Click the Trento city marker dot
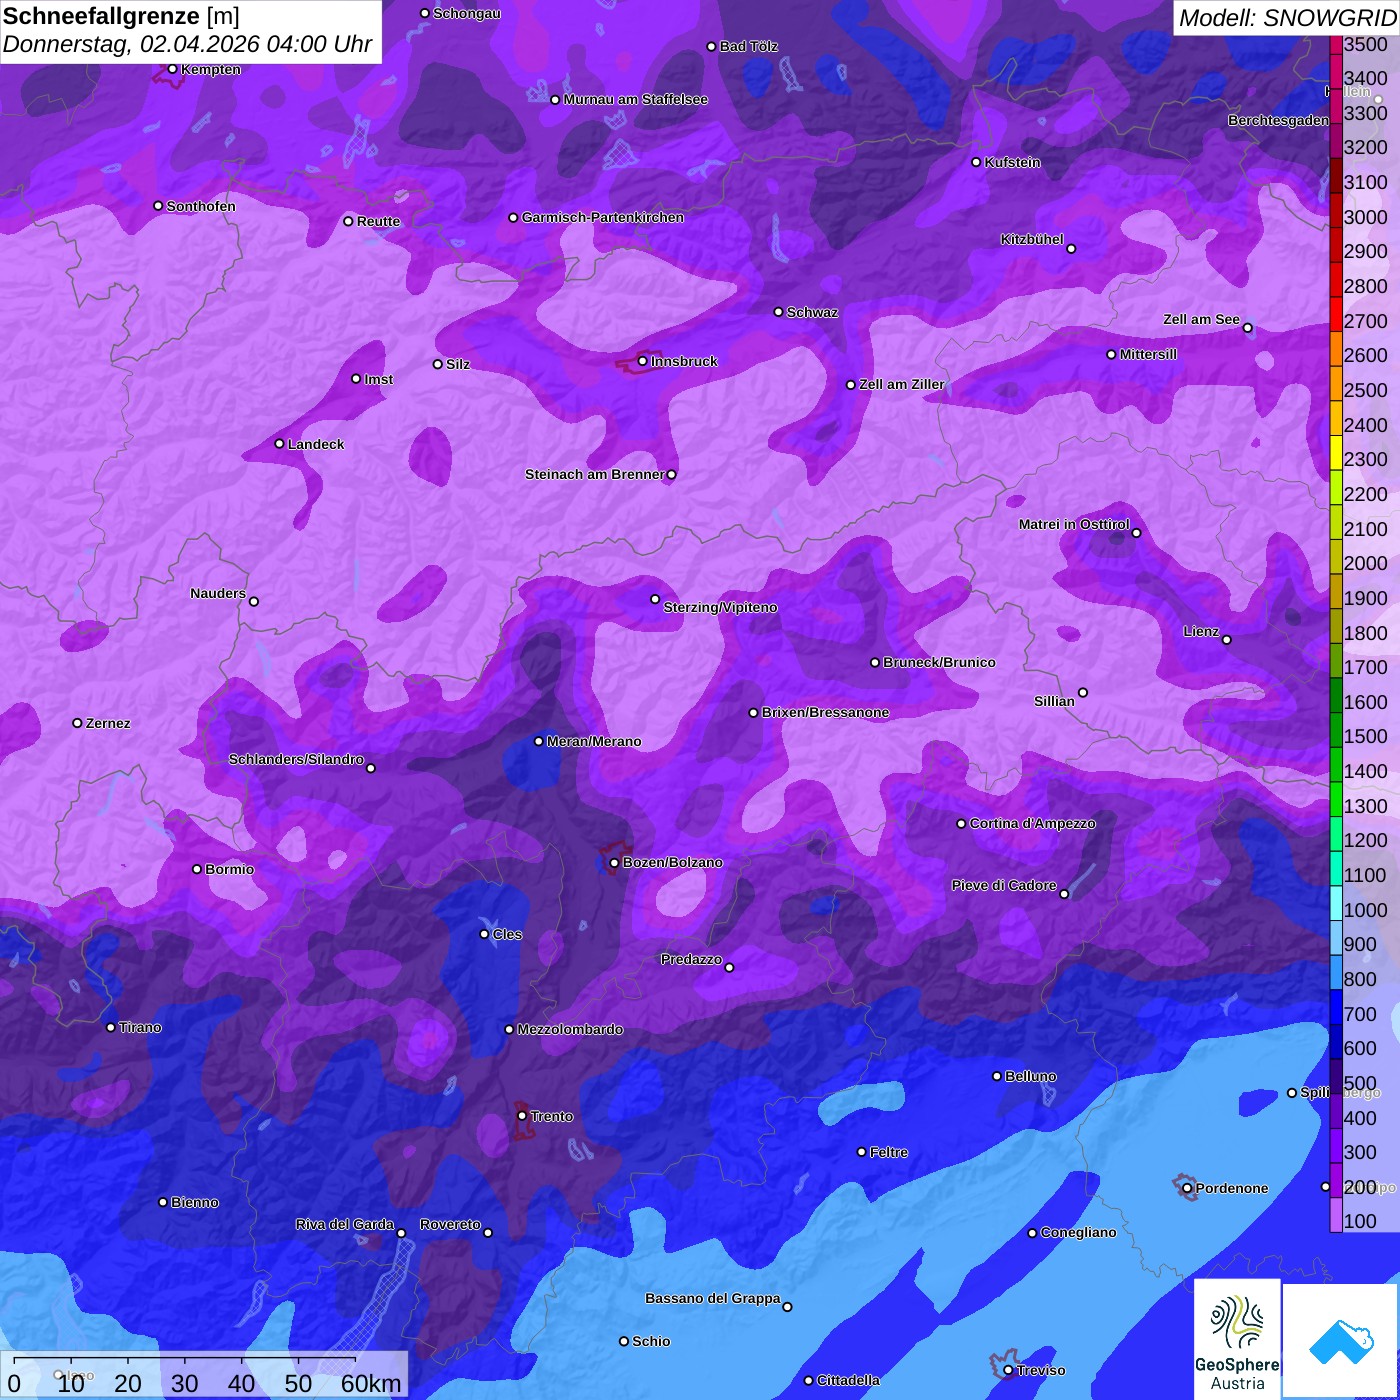1400x1400 pixels. [x=522, y=1115]
